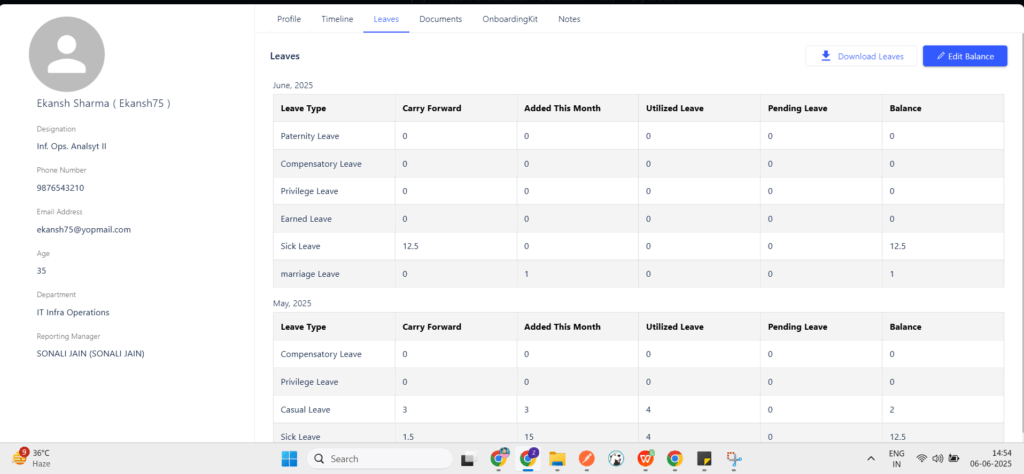Open the ENG IN language switcher

click(896, 459)
